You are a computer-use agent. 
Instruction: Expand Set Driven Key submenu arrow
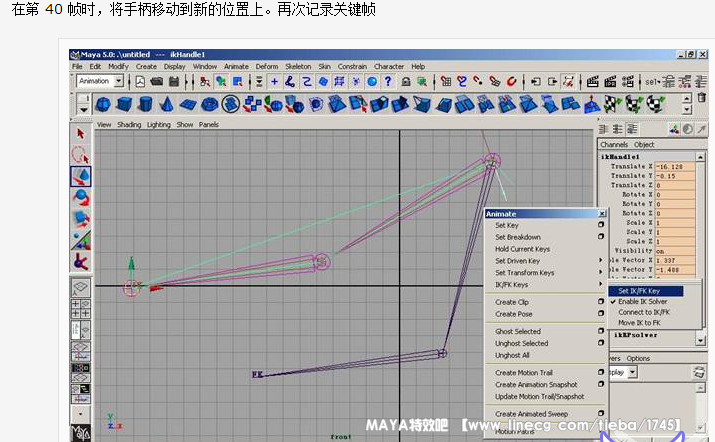601,260
